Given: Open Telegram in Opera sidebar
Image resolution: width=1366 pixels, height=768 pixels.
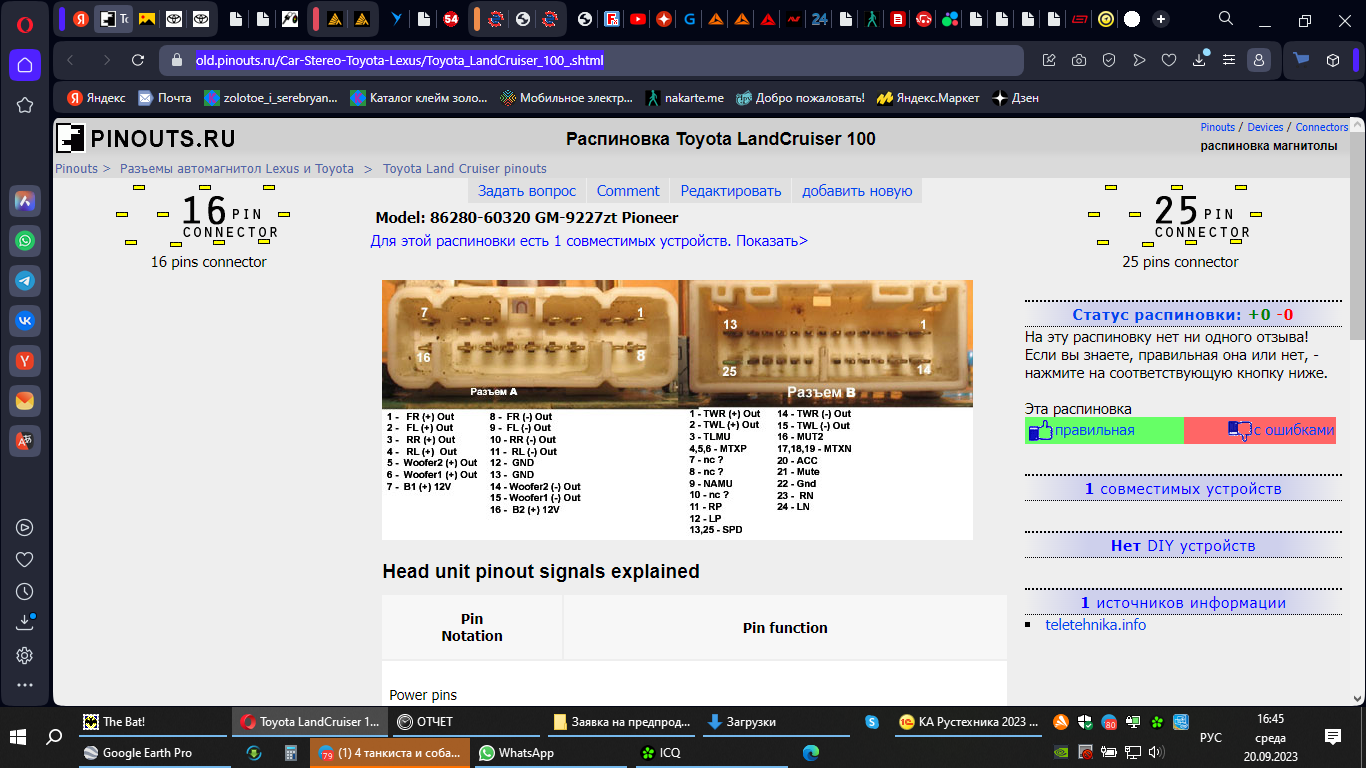Looking at the screenshot, I should click(x=25, y=281).
